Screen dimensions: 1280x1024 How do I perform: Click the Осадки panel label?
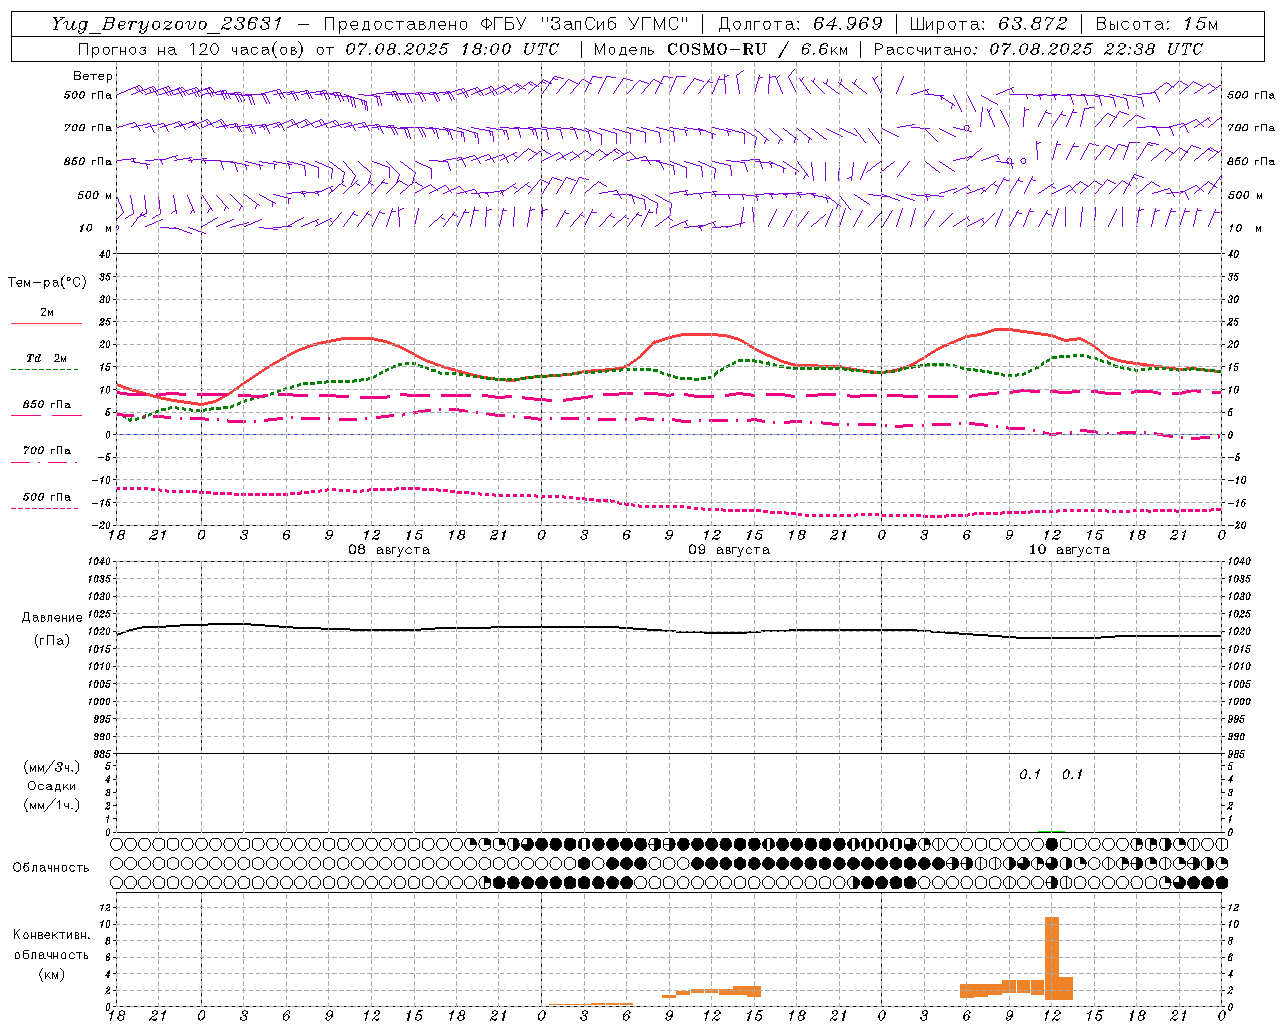pyautogui.click(x=52, y=786)
